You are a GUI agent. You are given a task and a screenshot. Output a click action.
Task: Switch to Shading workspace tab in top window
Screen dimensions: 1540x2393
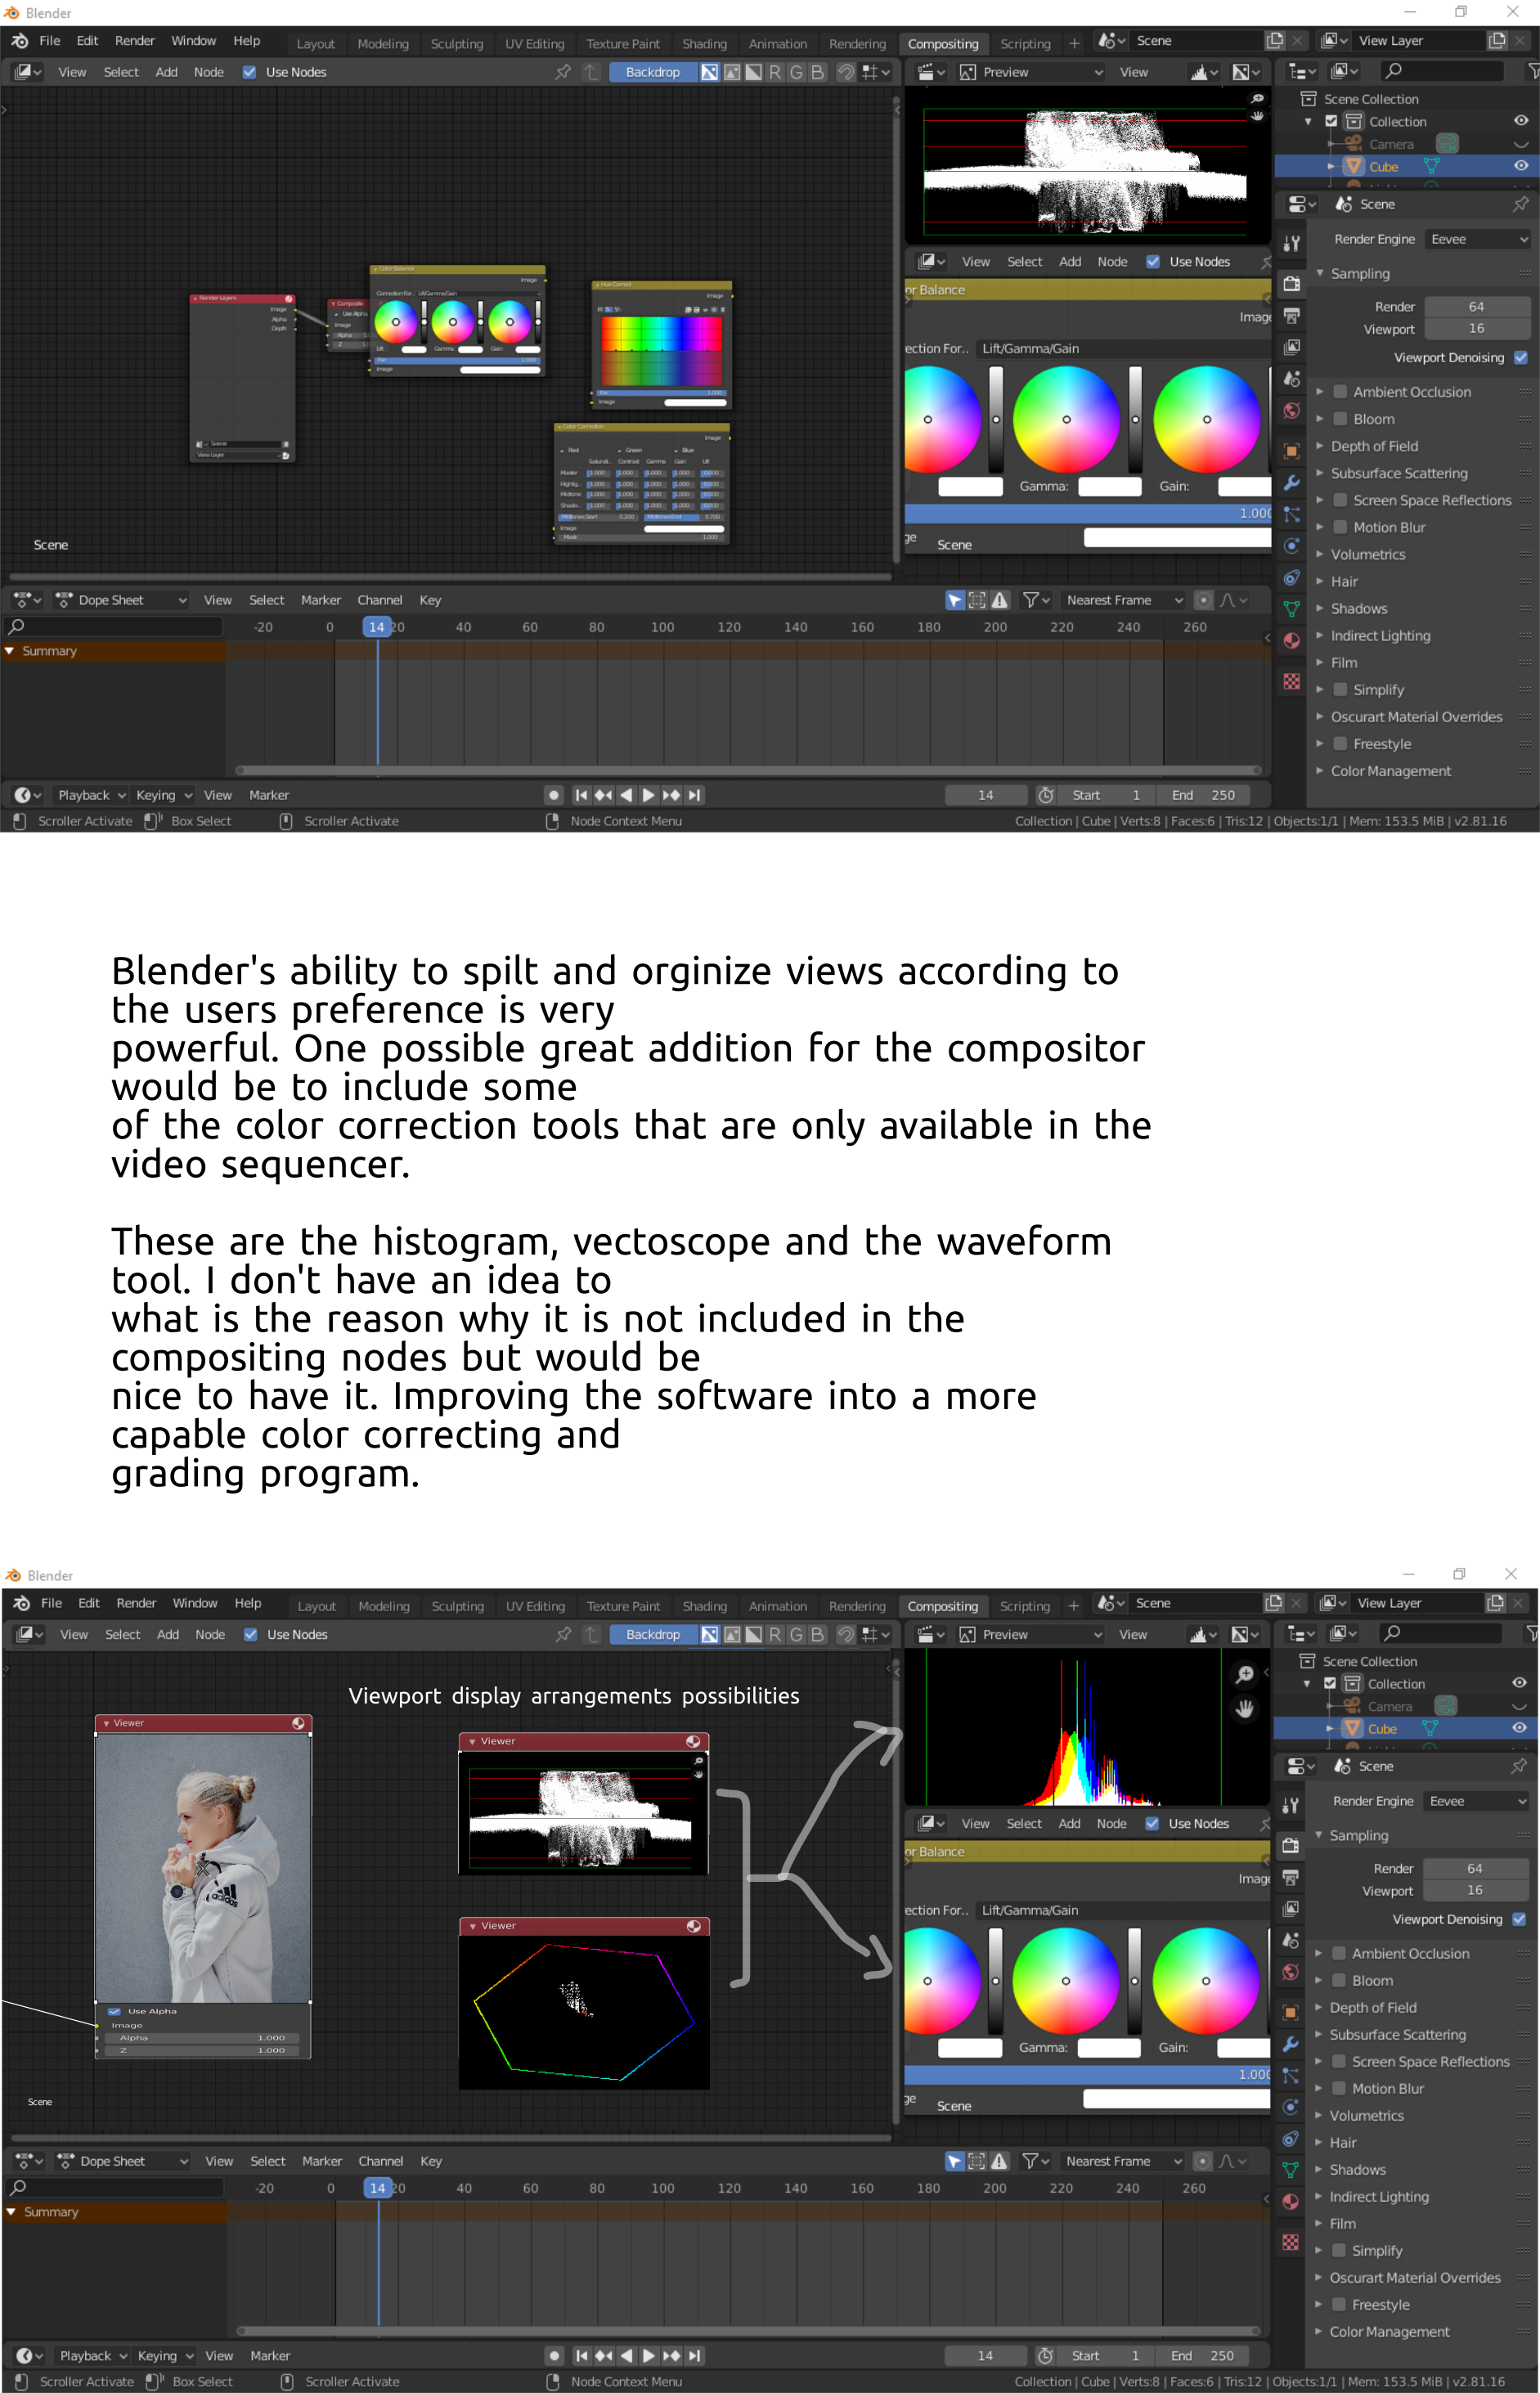point(704,44)
